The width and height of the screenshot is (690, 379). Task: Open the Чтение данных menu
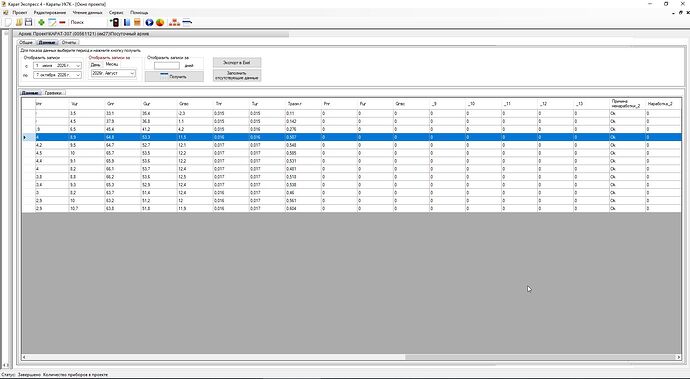(x=87, y=13)
